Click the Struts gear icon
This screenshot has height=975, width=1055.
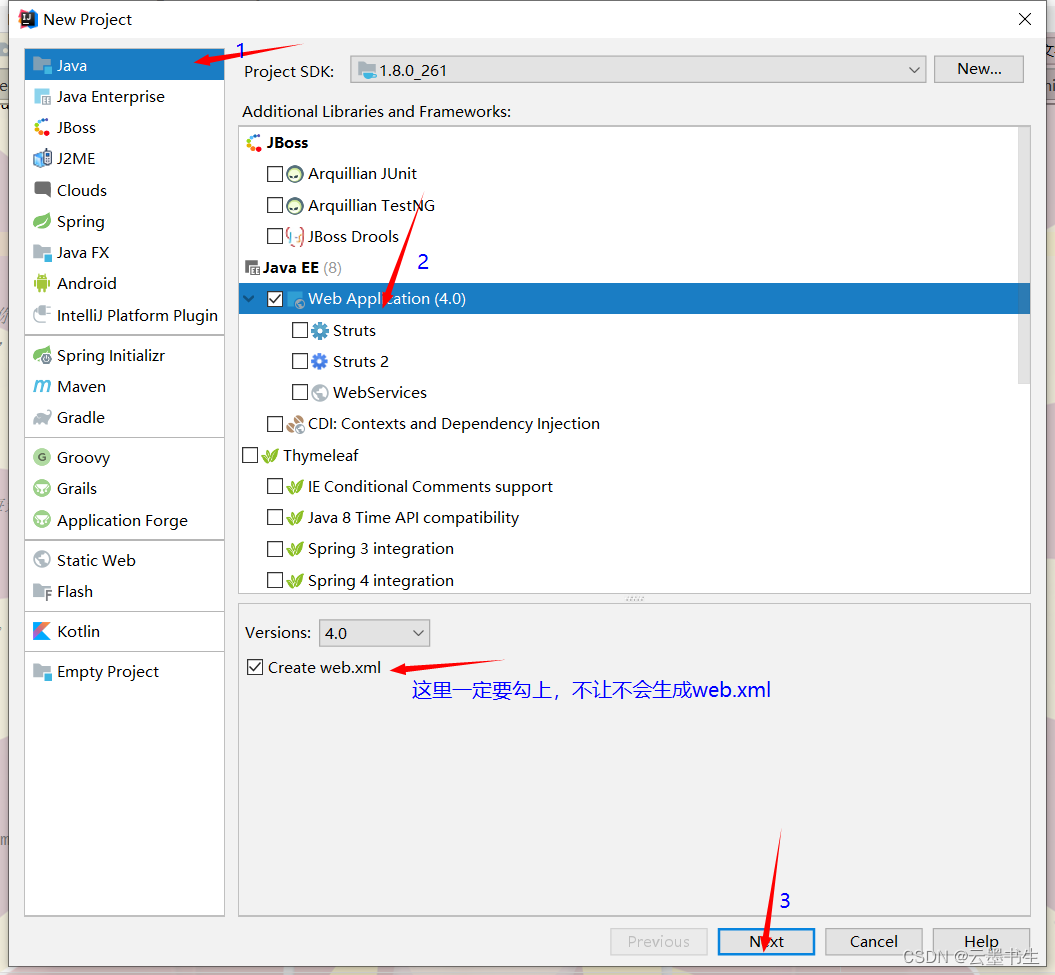pyautogui.click(x=320, y=330)
